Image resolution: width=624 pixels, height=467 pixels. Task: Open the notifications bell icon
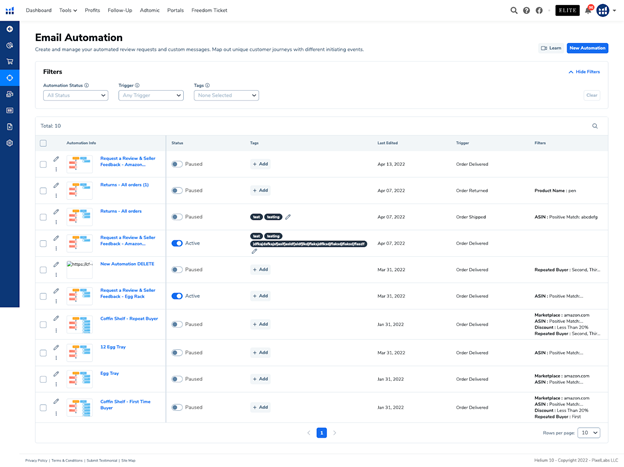coord(588,10)
